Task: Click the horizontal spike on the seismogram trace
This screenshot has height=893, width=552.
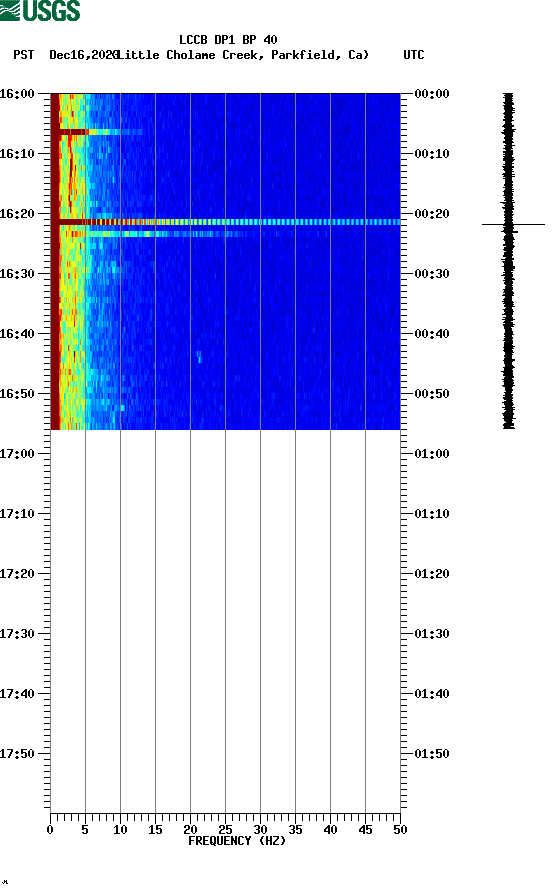Action: [513, 224]
